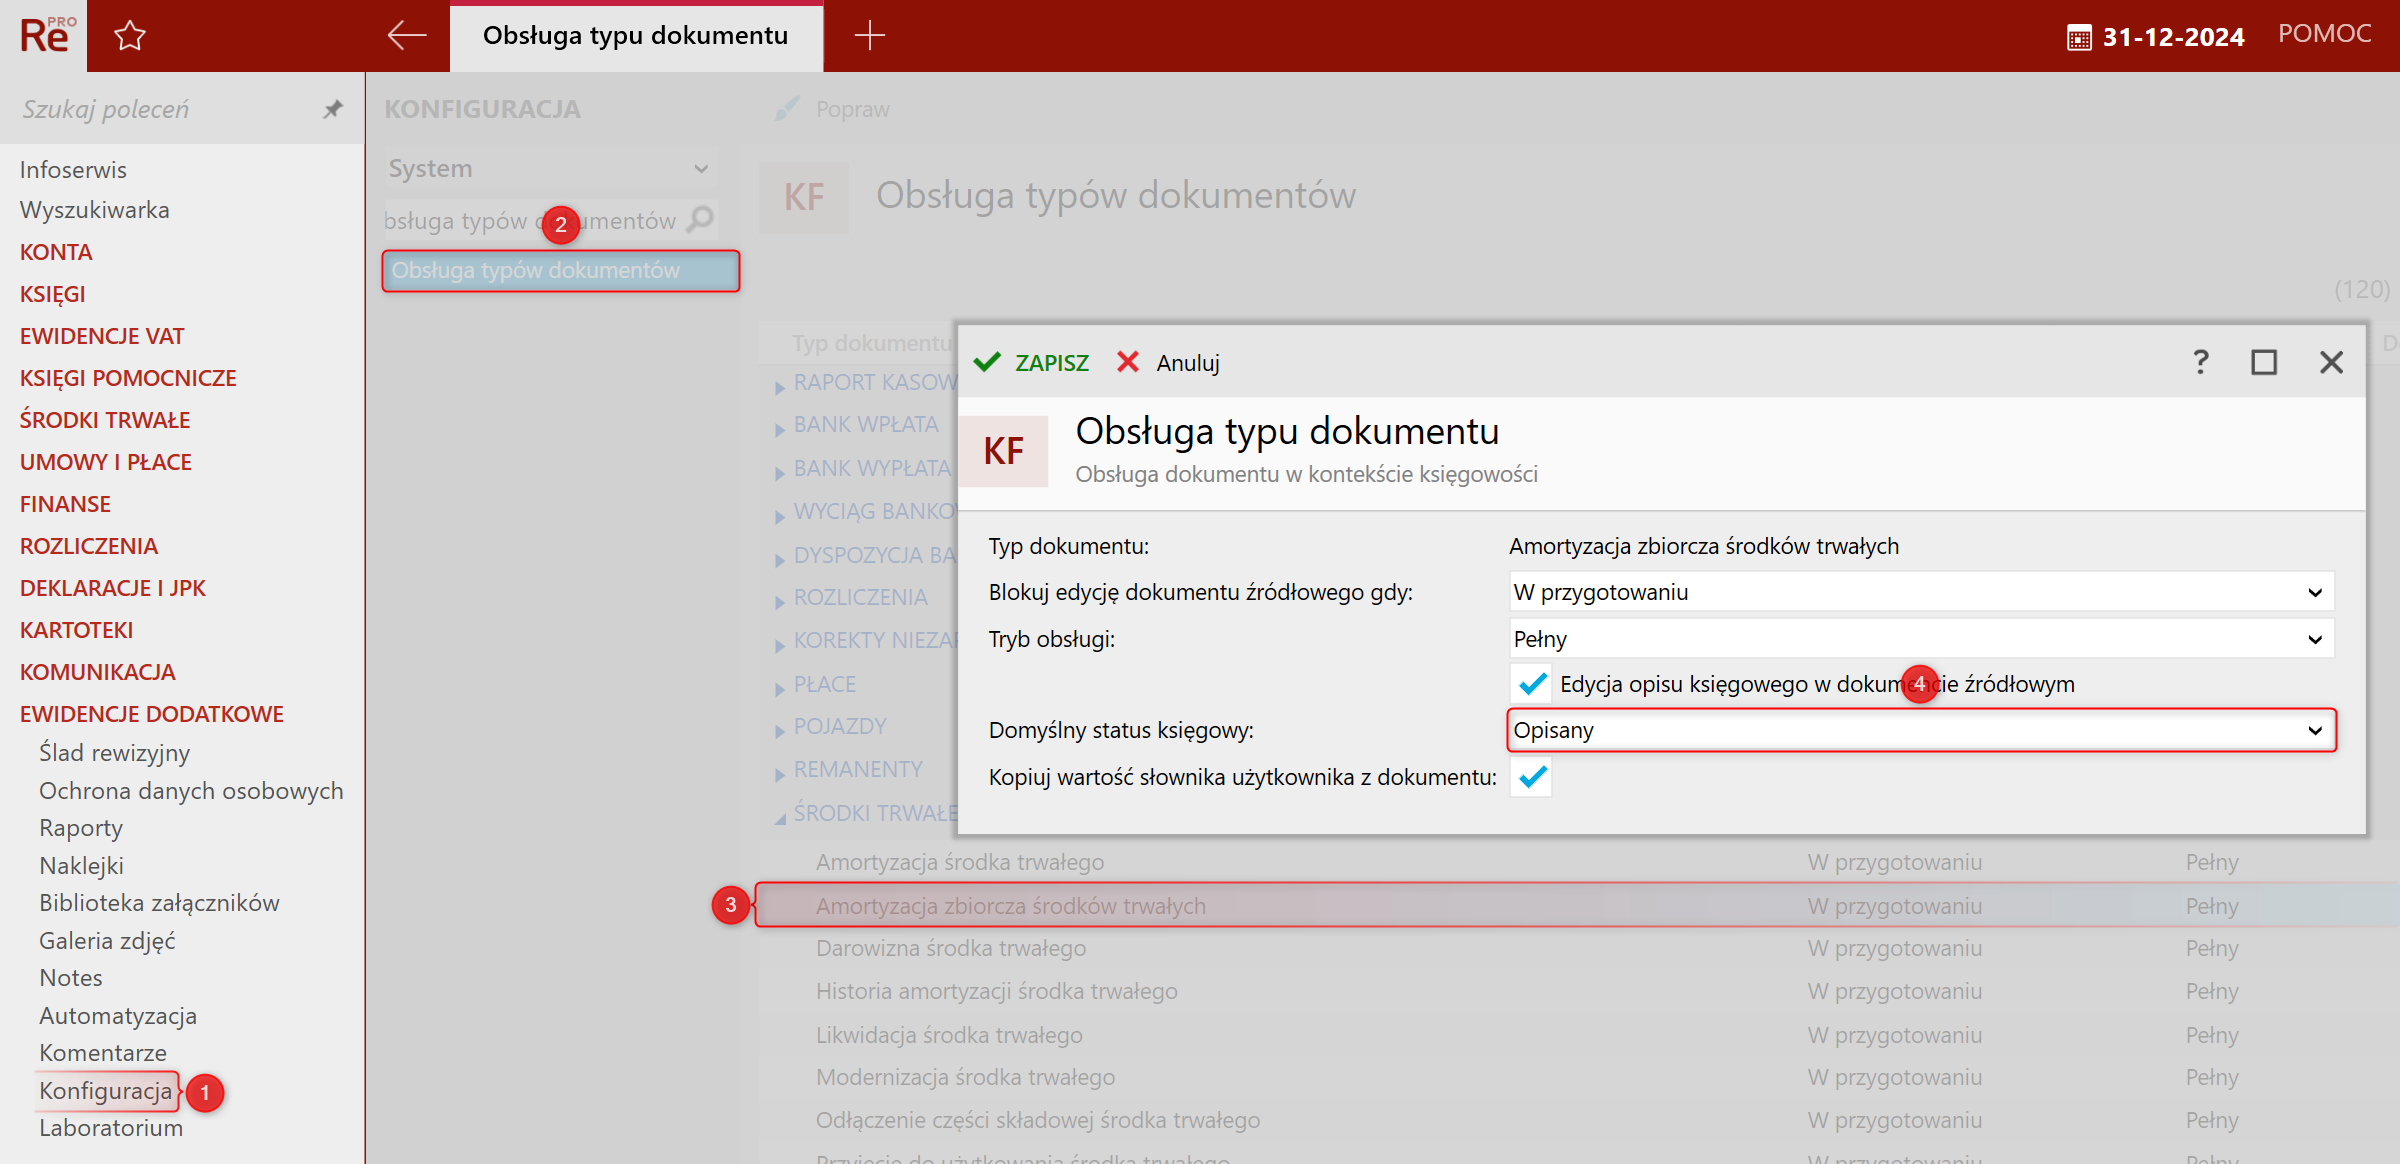2400x1164 pixels.
Task: Click the favorites star icon
Action: tap(130, 36)
